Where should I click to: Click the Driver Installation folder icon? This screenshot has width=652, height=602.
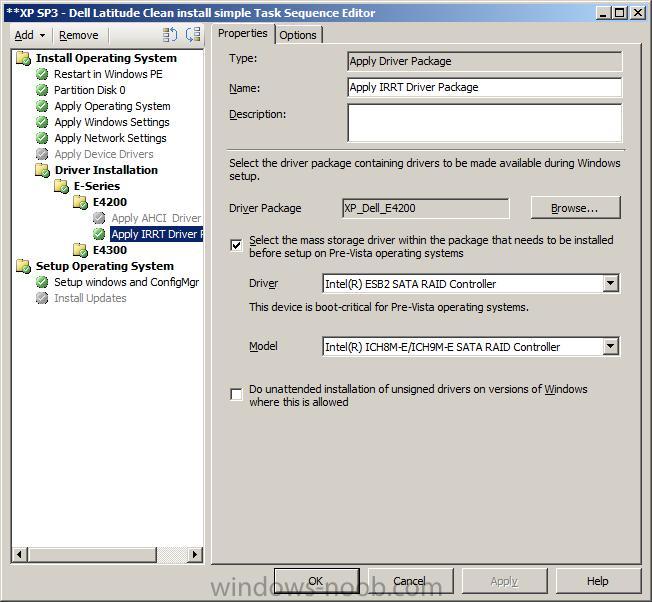(42, 170)
